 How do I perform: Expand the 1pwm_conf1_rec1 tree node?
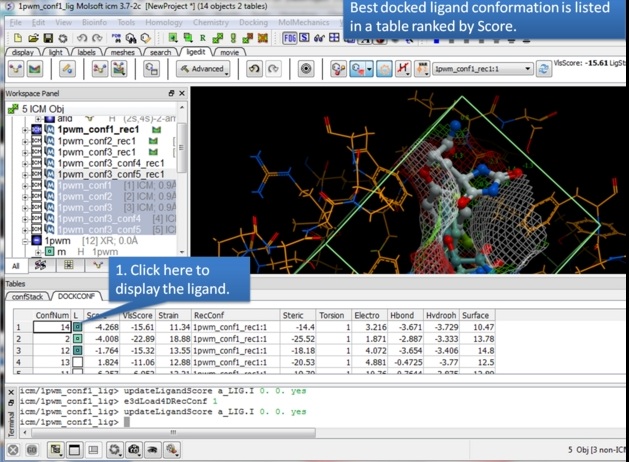click(x=26, y=130)
